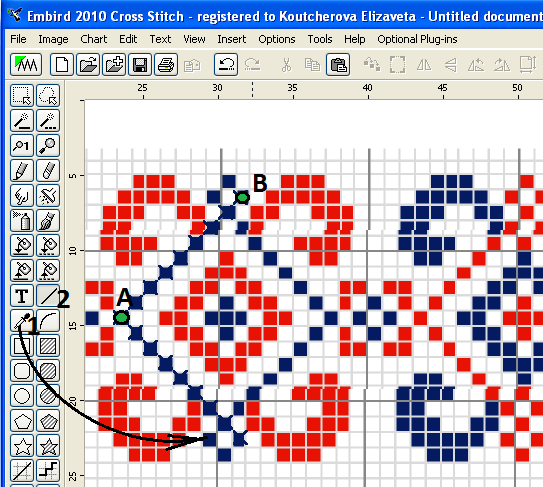Screen dimensions: 543x487
Task: Select the brush-cleaning spray tool
Action: click(48, 195)
